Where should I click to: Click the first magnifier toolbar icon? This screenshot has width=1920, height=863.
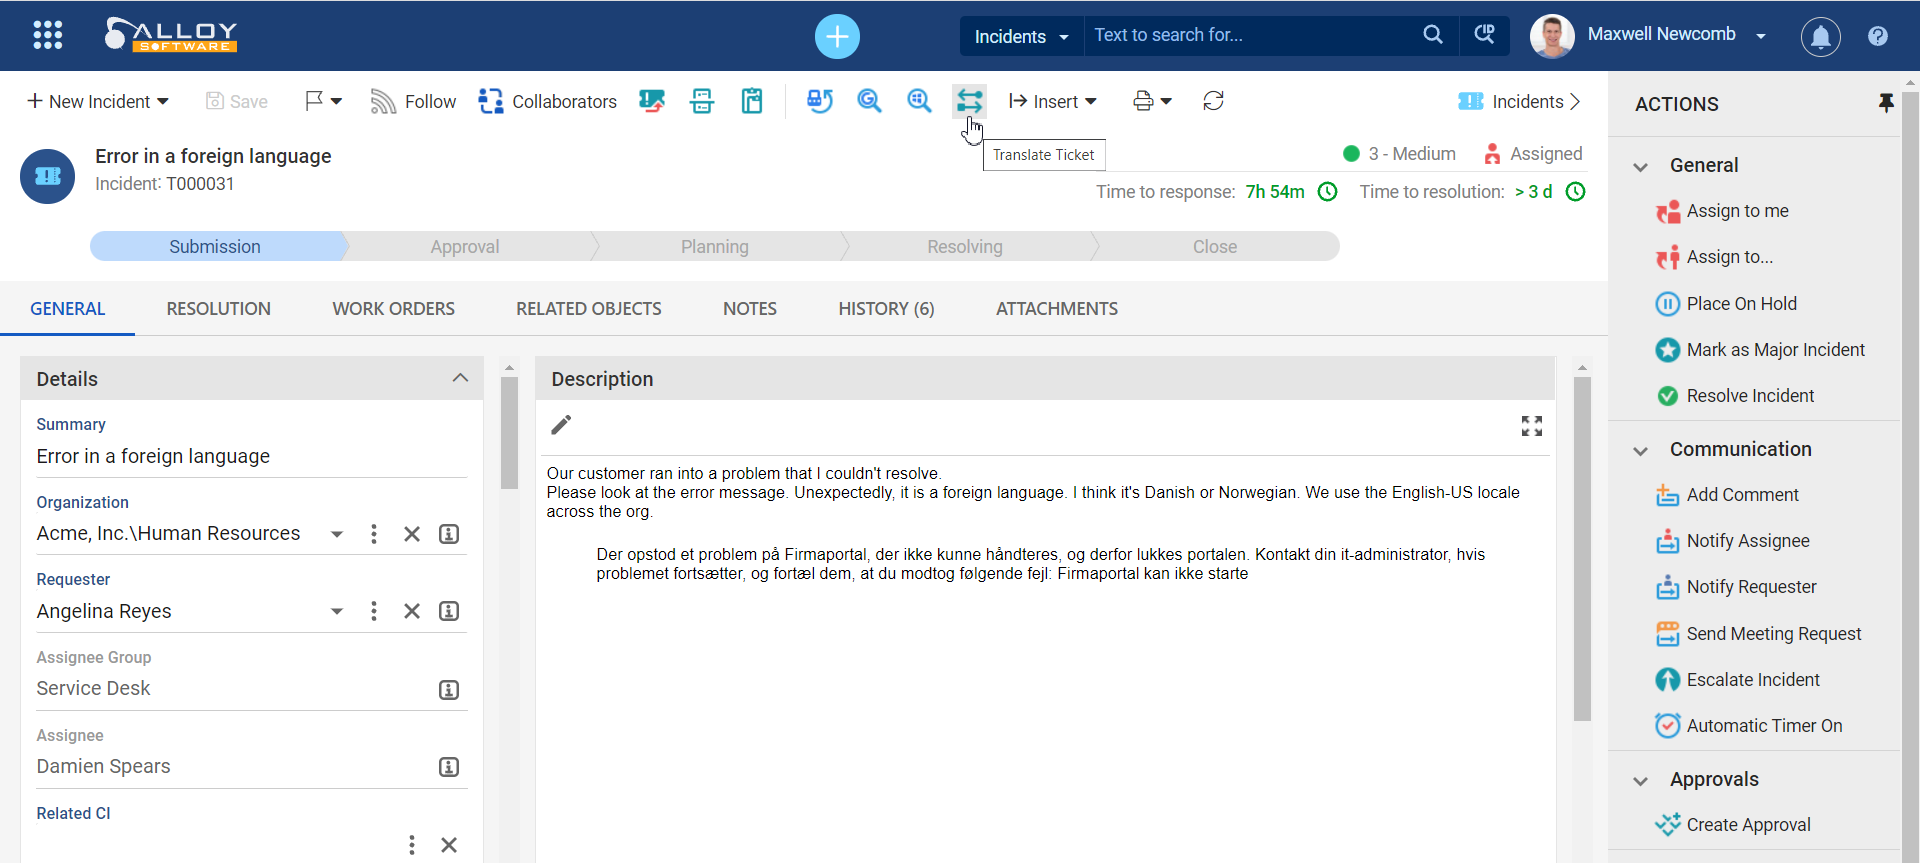point(869,101)
